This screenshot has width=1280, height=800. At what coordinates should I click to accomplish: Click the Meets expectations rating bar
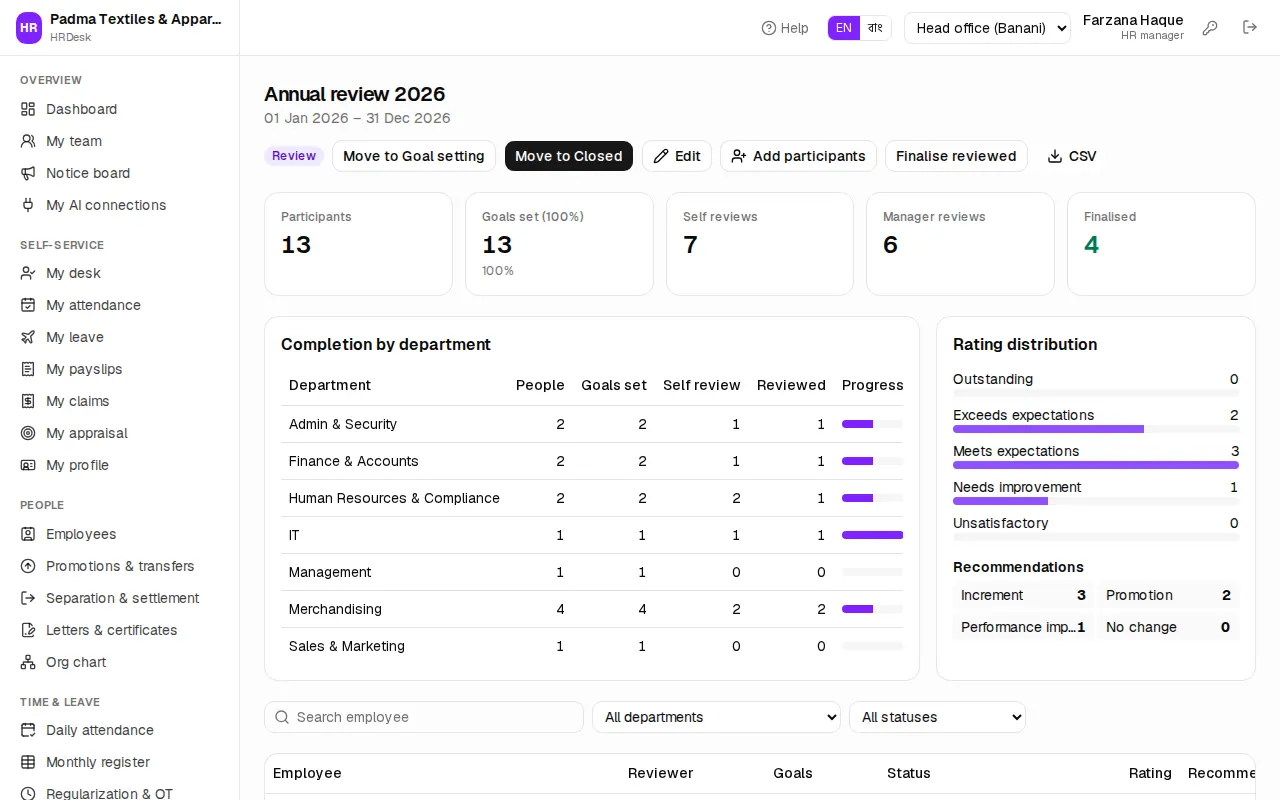coord(1096,465)
